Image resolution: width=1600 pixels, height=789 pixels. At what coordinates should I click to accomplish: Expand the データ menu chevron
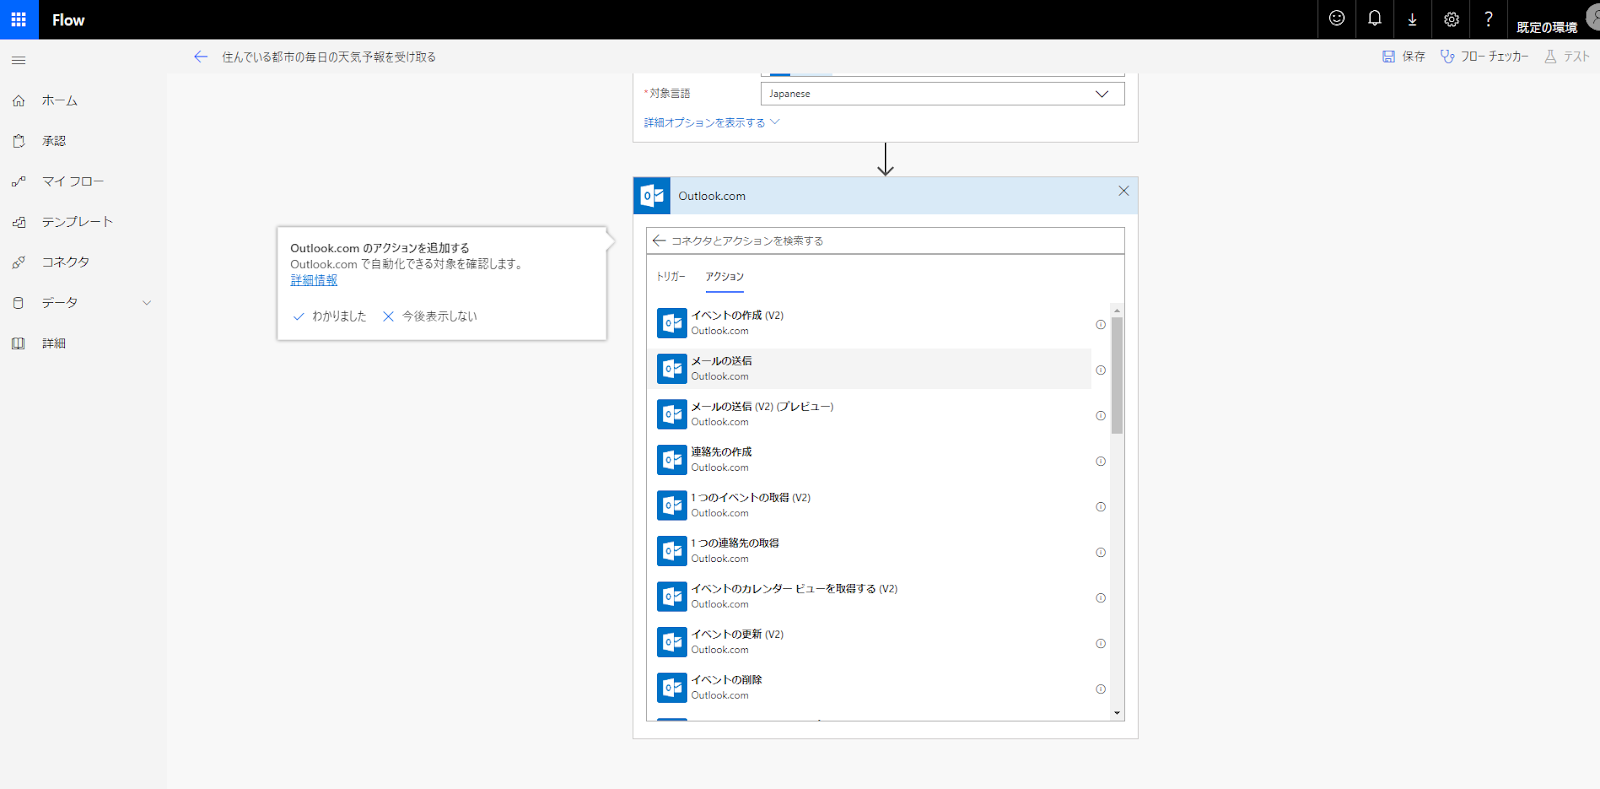coord(147,303)
